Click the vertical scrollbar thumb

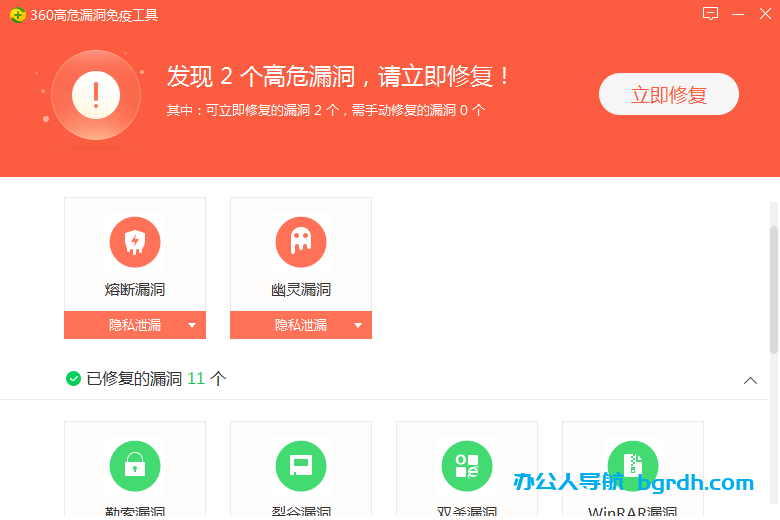tap(774, 290)
